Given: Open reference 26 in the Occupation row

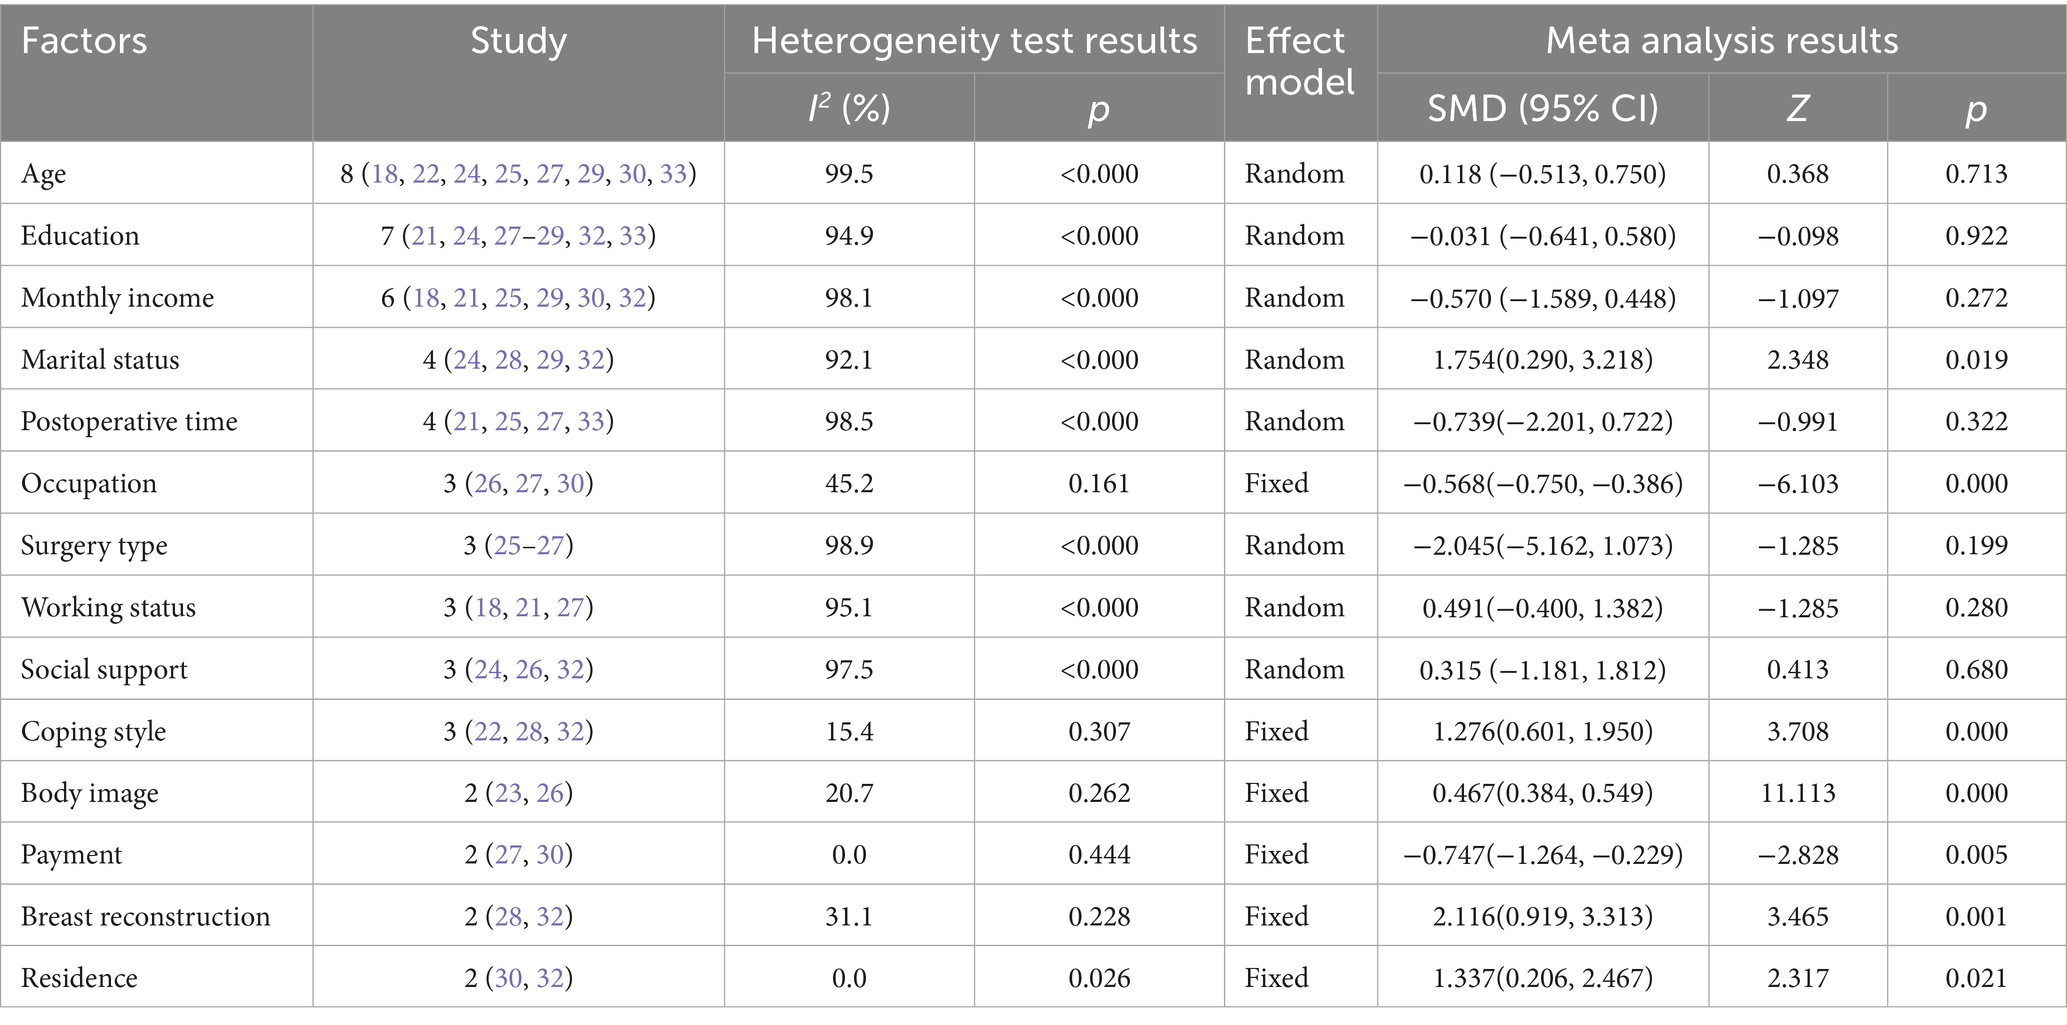Looking at the screenshot, I should pyautogui.click(x=487, y=484).
